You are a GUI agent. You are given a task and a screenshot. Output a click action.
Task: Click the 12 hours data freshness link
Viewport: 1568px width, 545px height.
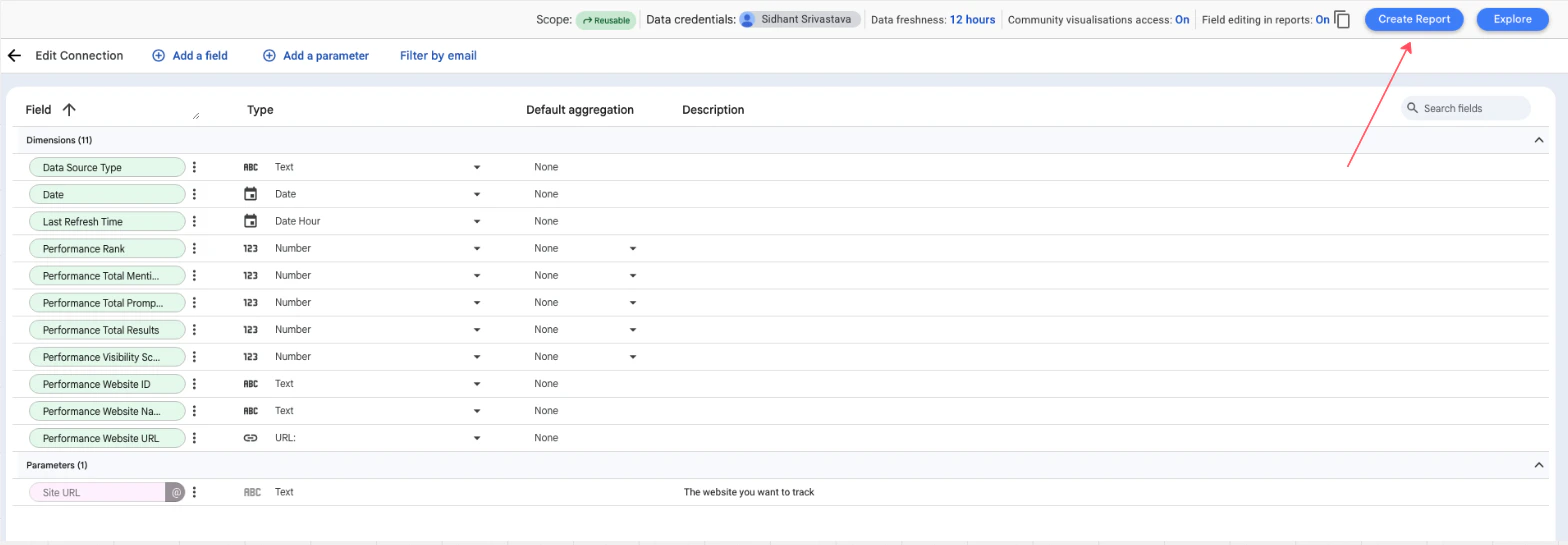coord(972,19)
